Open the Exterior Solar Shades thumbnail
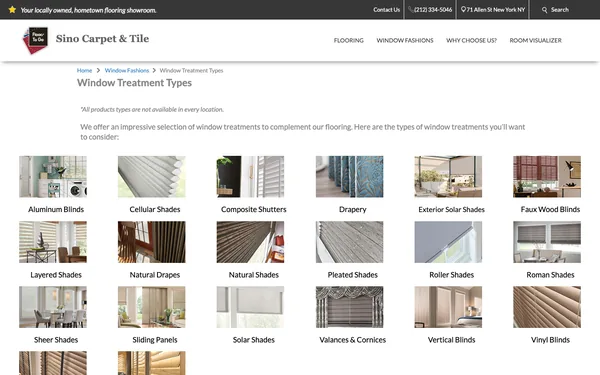The image size is (600, 375). 448,176
